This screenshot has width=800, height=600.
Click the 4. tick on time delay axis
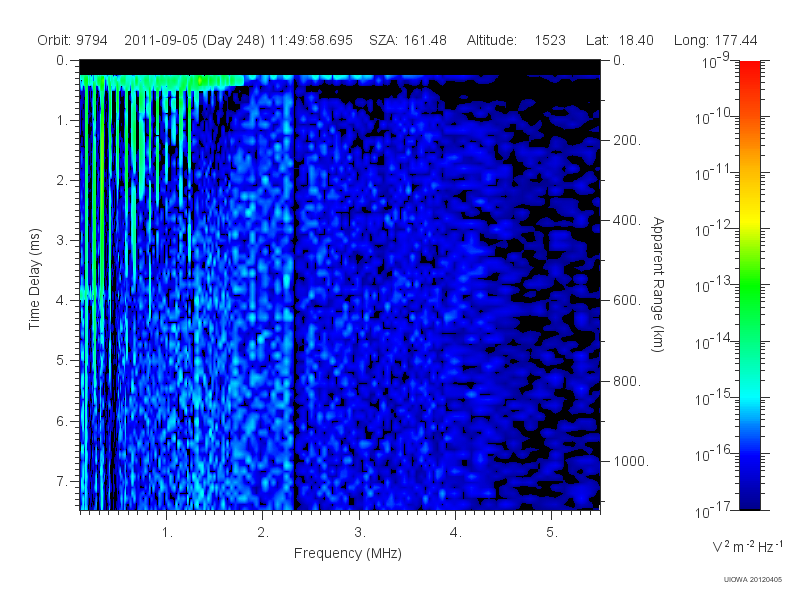pyautogui.click(x=62, y=301)
